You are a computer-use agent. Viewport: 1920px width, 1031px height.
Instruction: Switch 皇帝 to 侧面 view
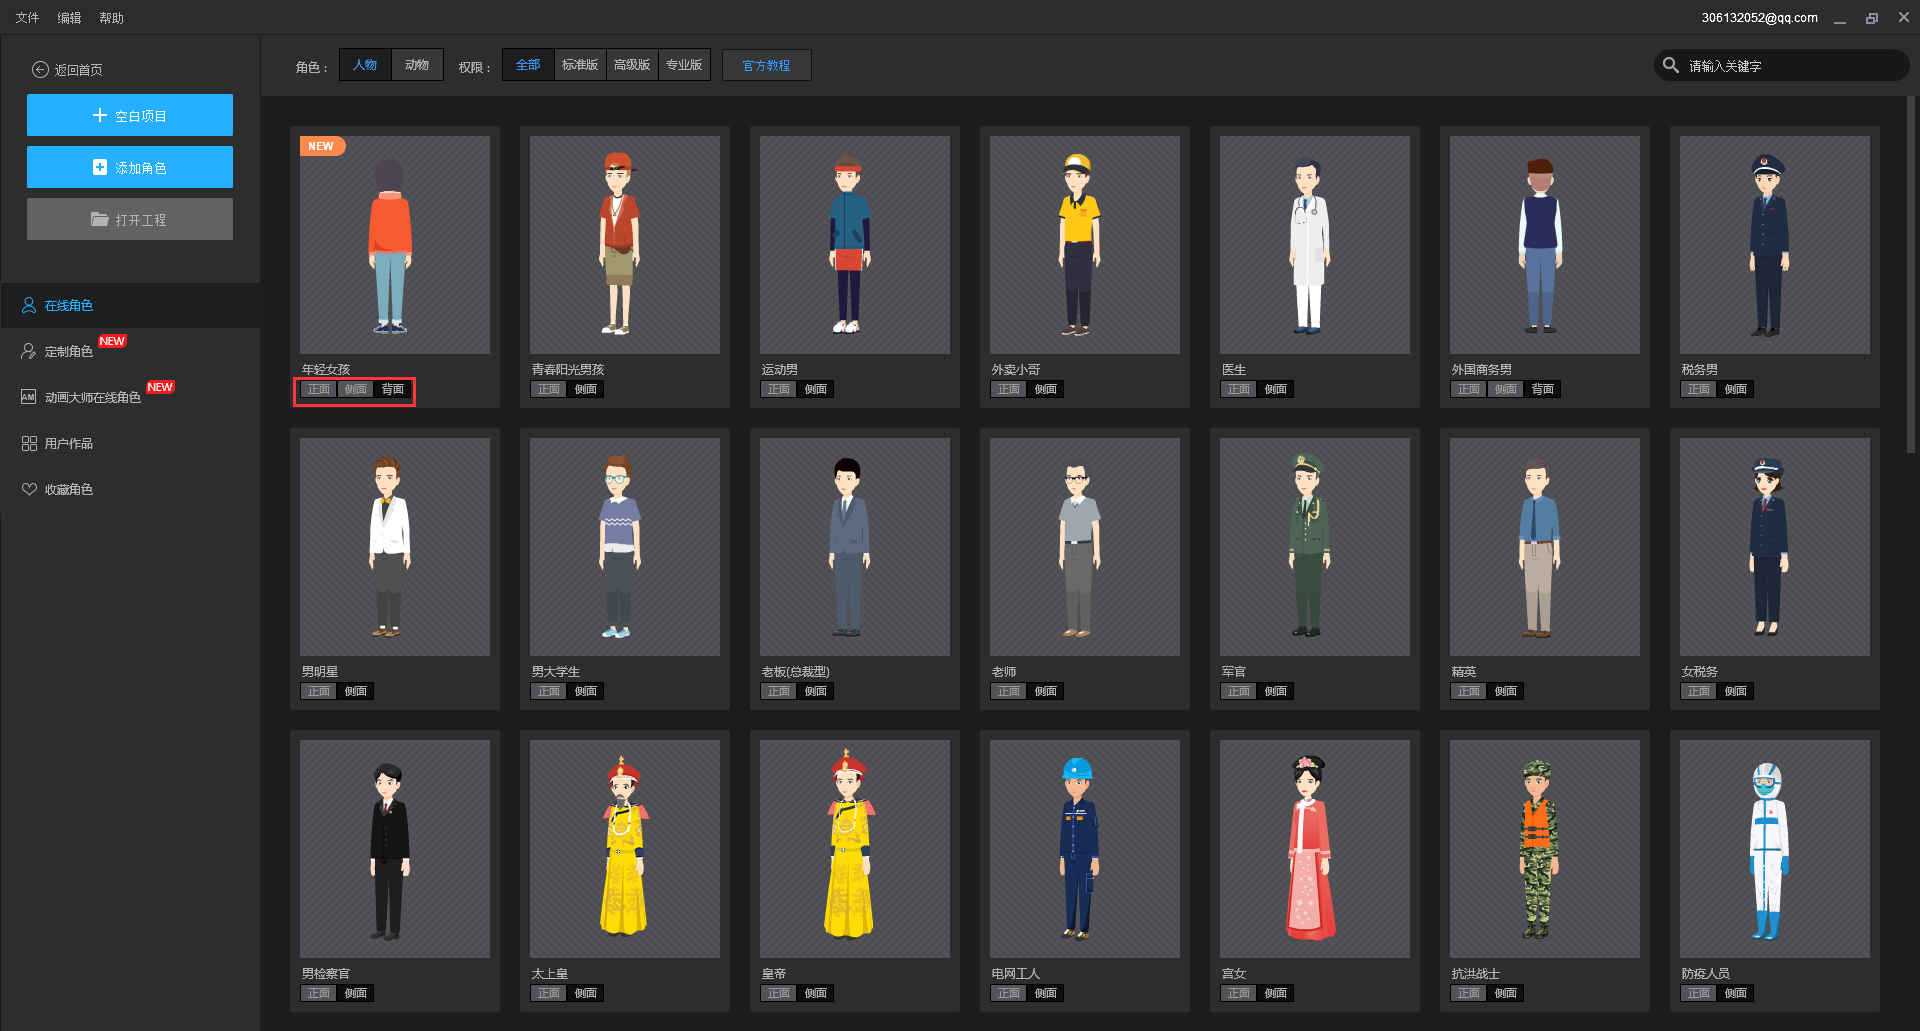(816, 993)
